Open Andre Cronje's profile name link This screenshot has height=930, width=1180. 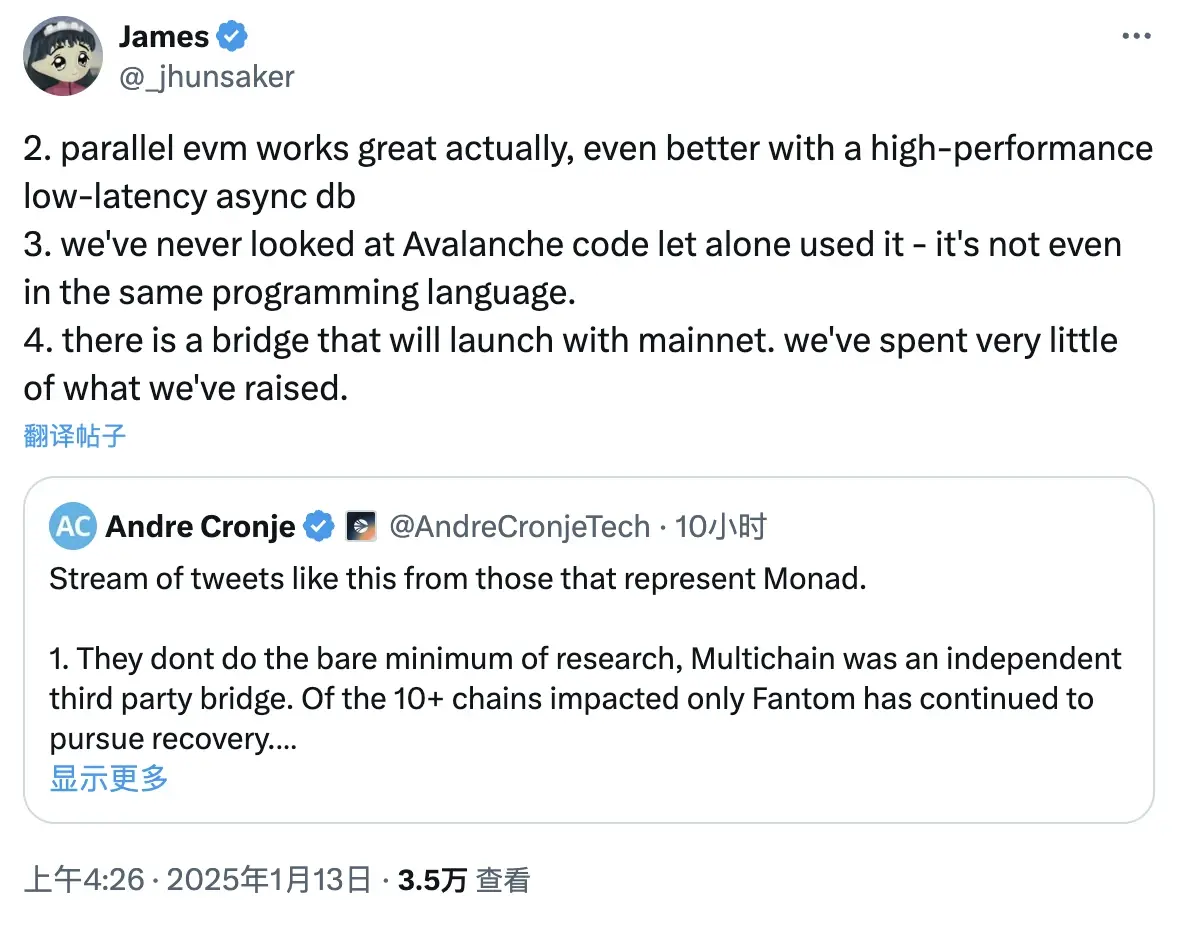tap(200, 527)
